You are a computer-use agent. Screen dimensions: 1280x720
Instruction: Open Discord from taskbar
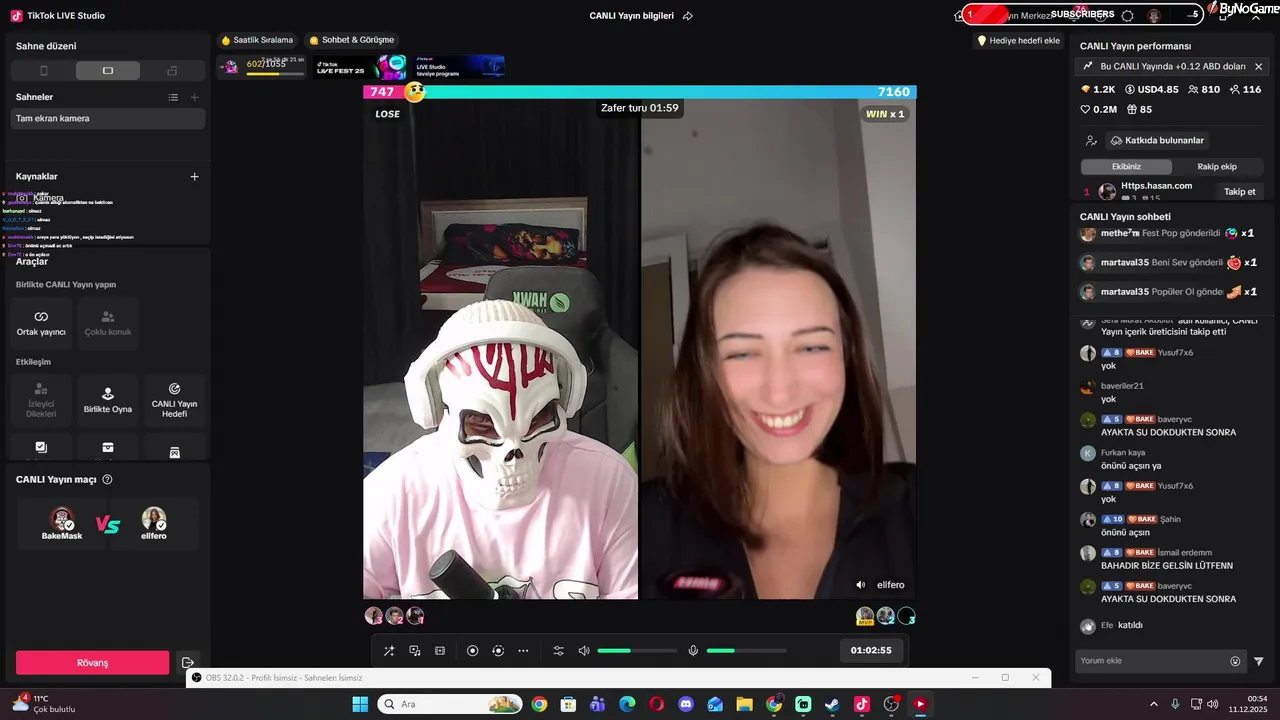(685, 704)
